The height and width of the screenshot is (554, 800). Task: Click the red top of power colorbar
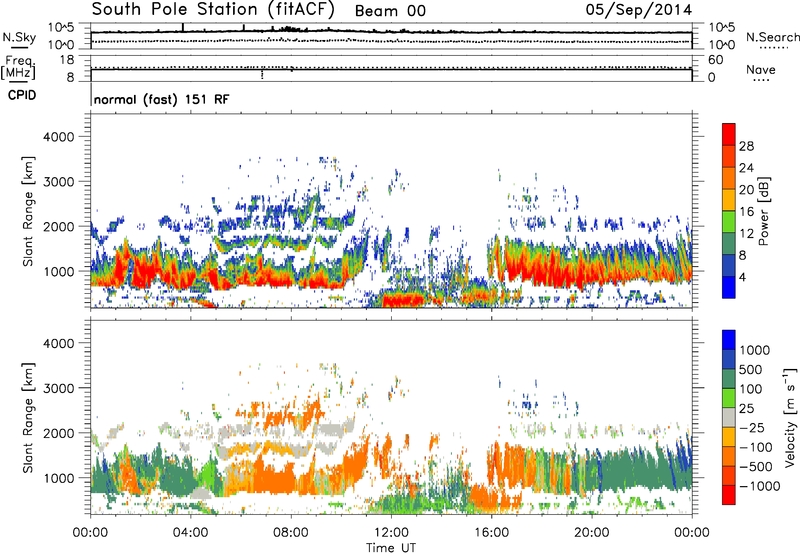(729, 134)
